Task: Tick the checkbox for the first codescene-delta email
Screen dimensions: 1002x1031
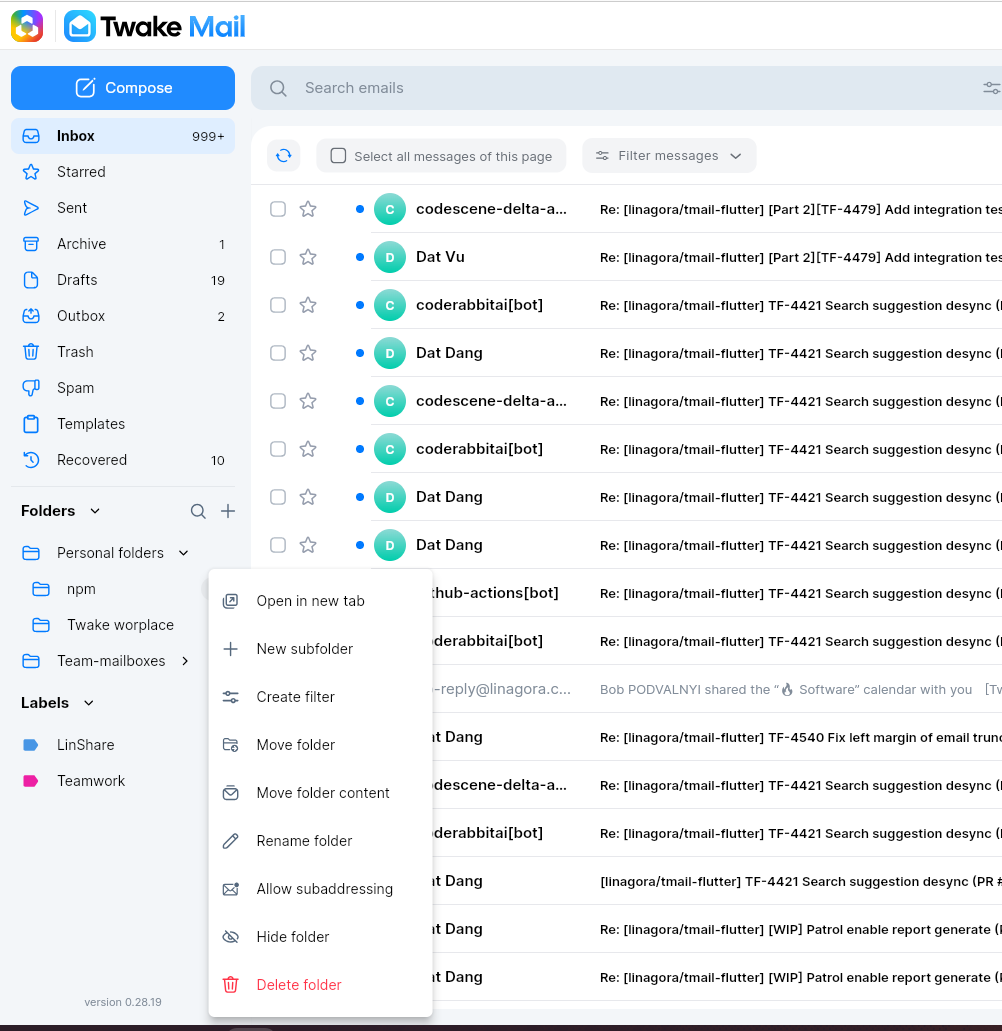Action: pos(278,209)
